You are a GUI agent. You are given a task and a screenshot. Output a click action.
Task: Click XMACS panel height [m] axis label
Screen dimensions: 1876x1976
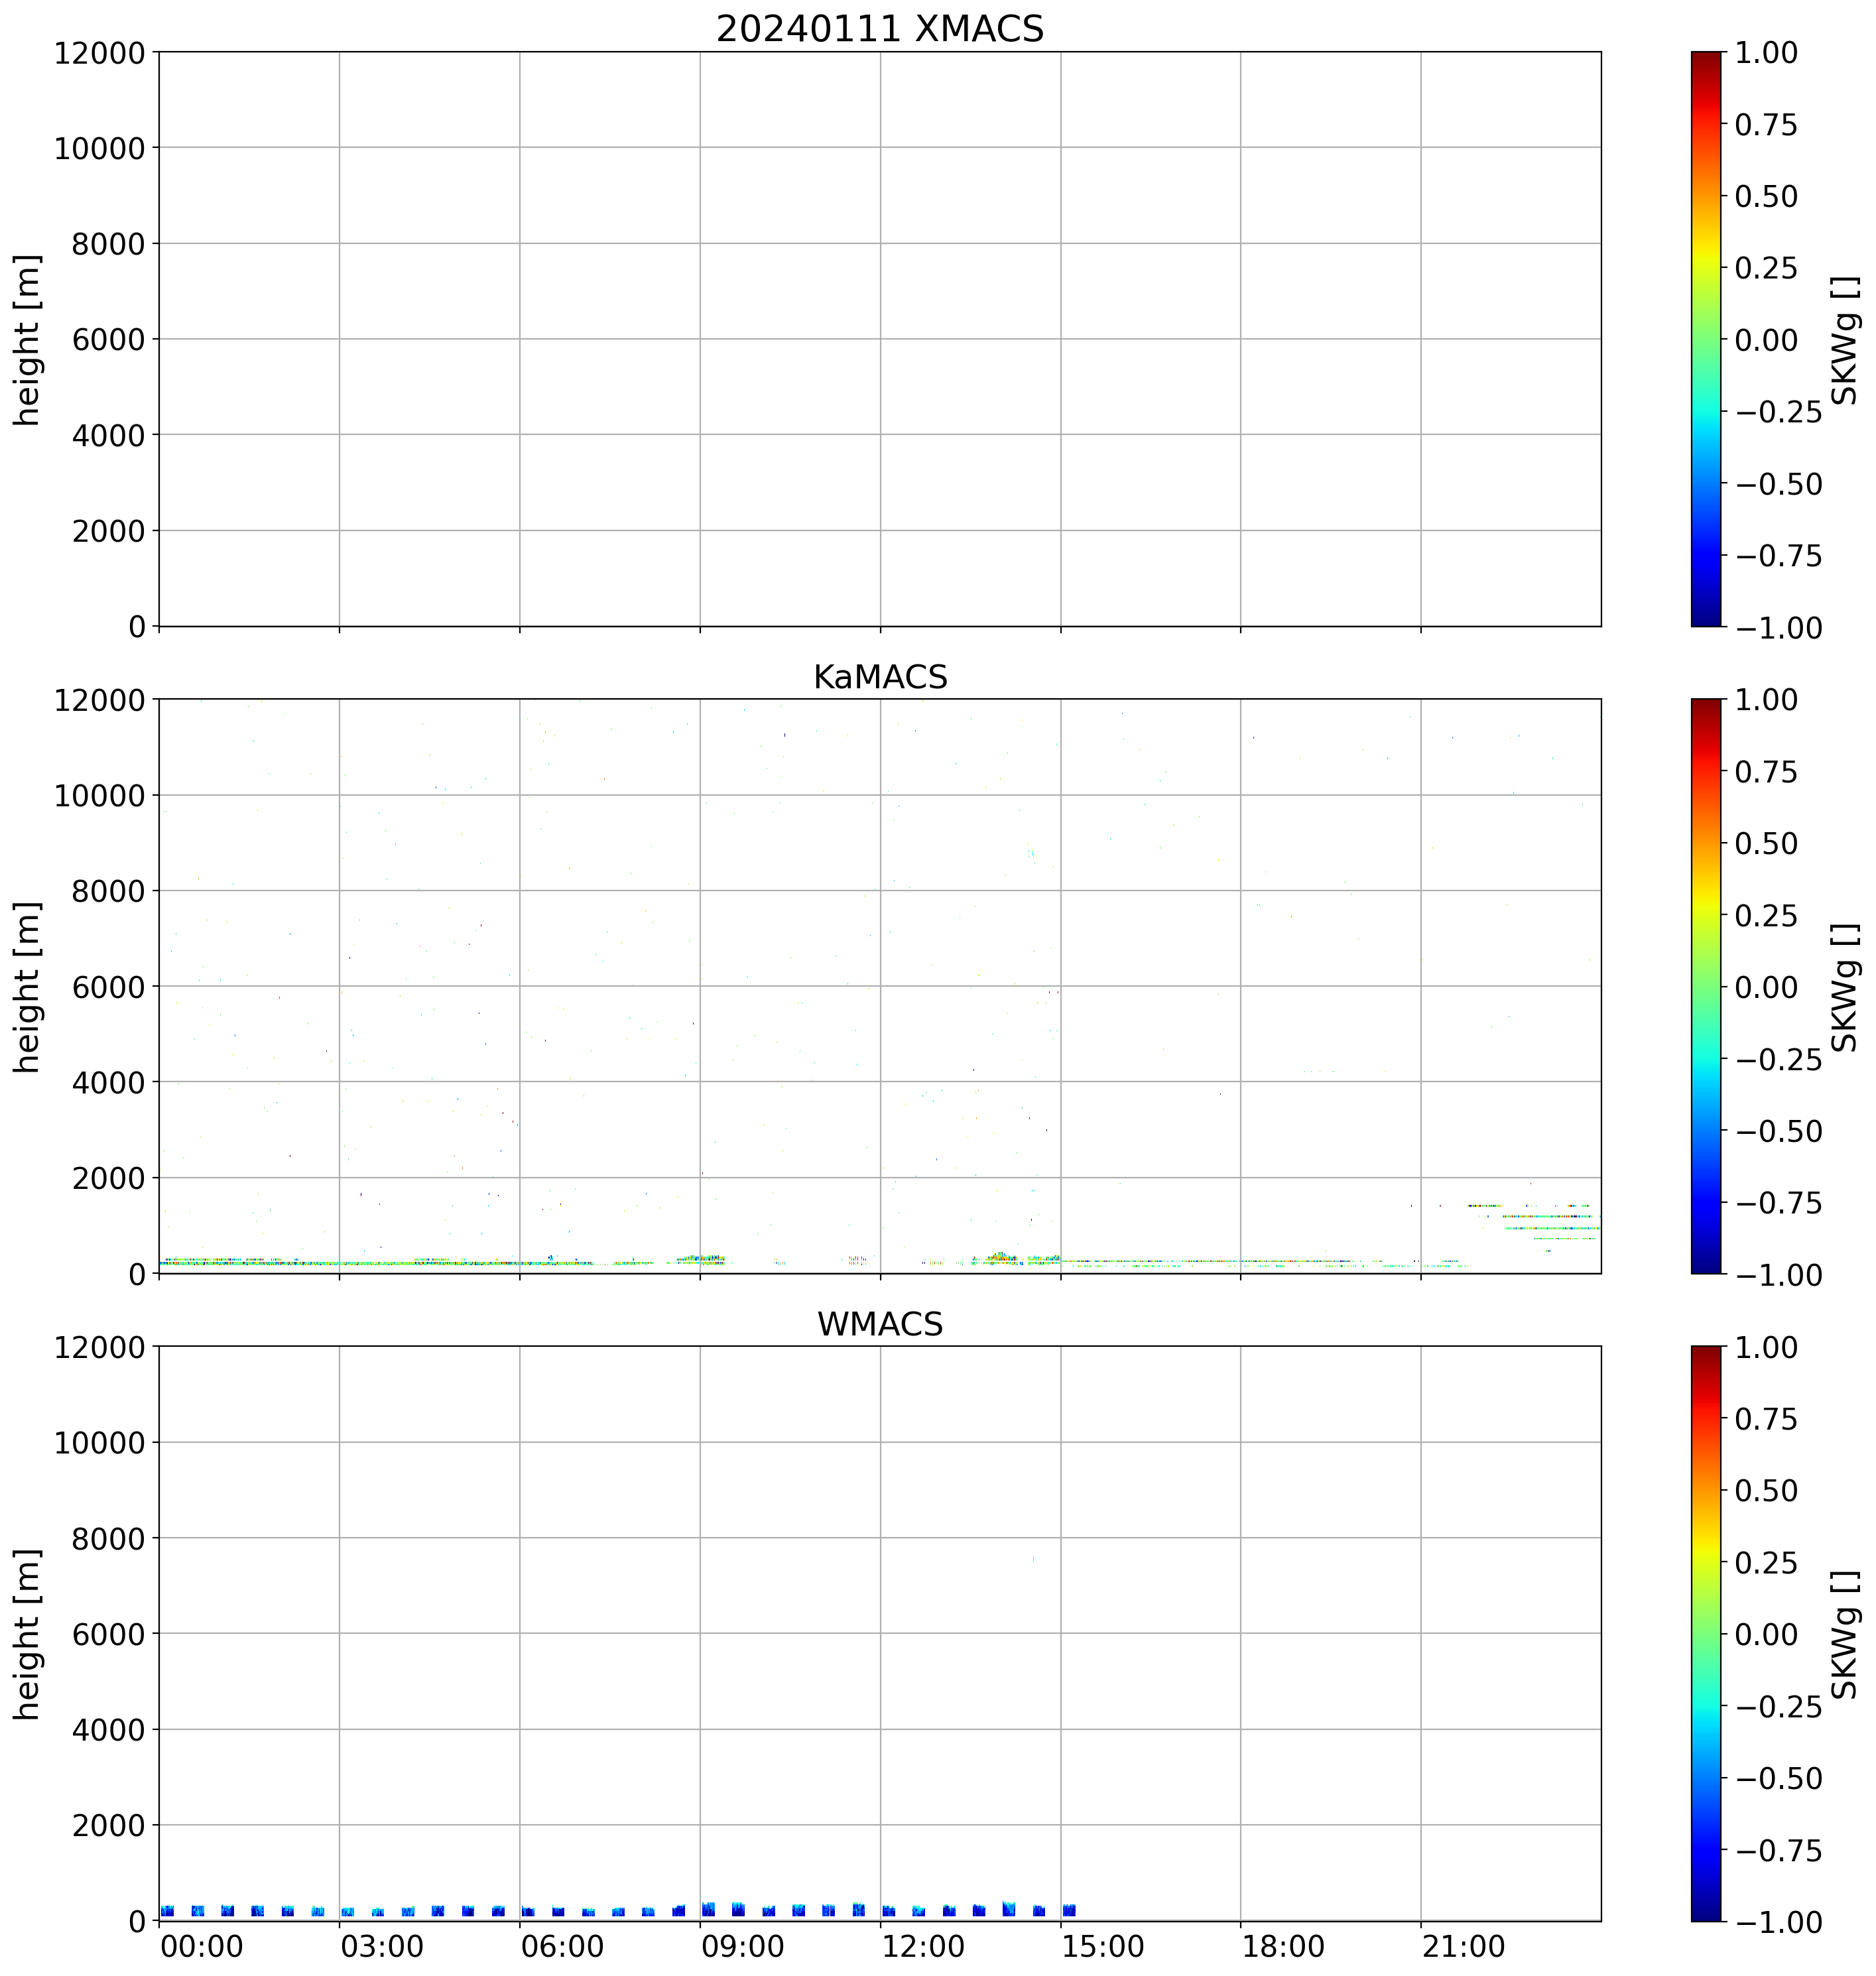28,340
